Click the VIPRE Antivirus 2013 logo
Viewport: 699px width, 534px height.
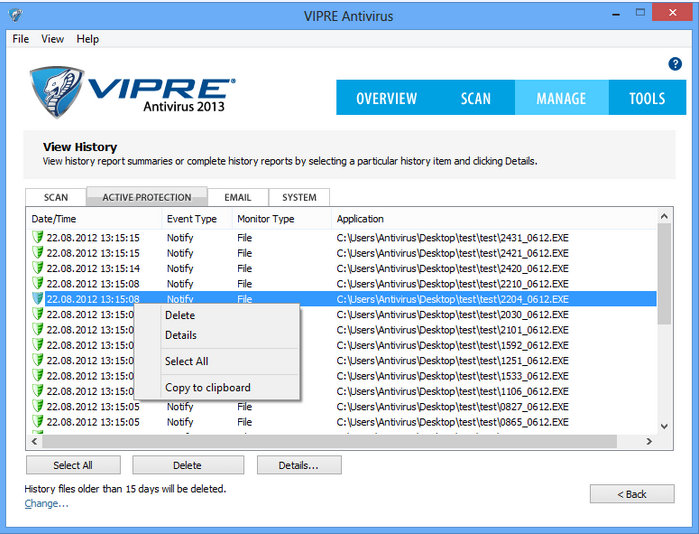(132, 92)
